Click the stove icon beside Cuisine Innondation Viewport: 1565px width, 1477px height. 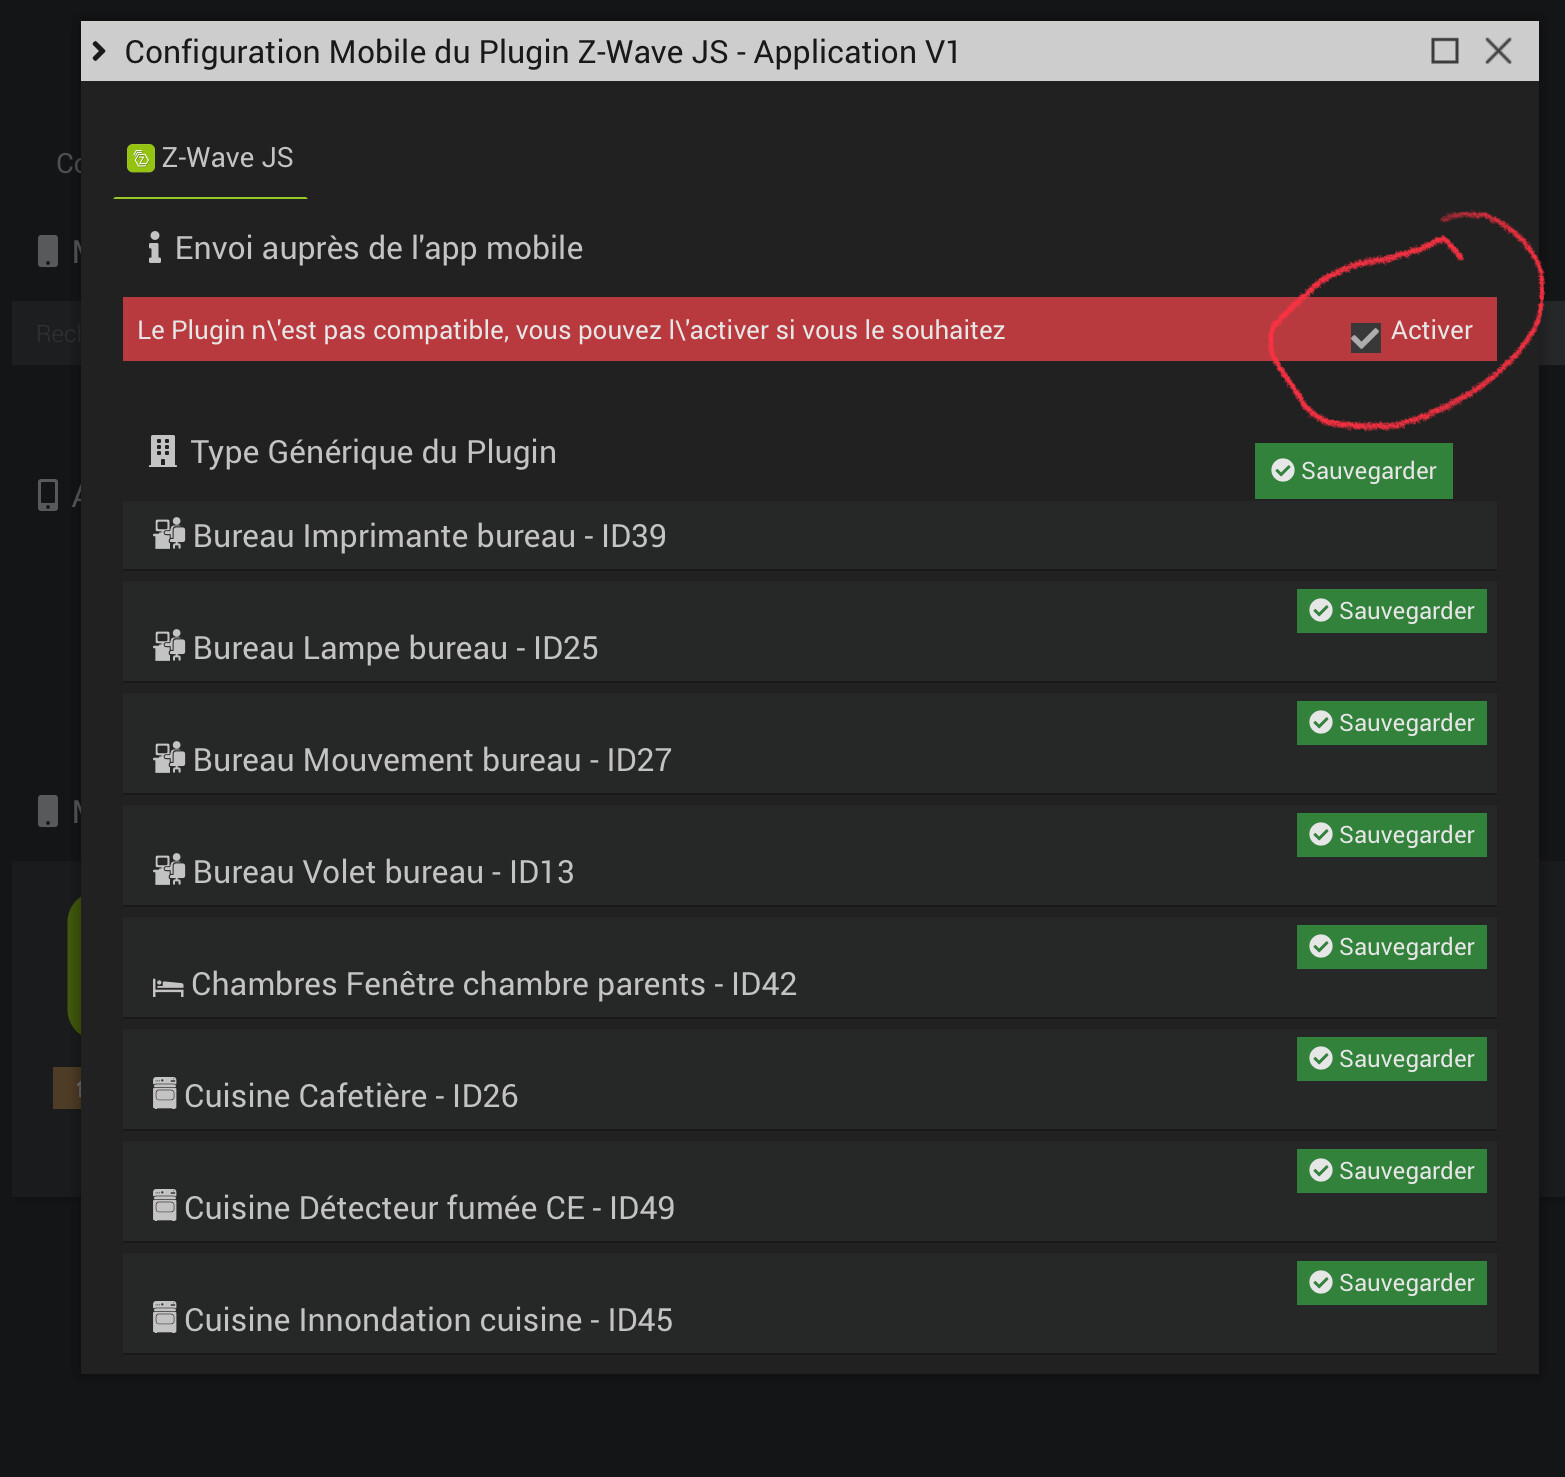pyautogui.click(x=165, y=1317)
